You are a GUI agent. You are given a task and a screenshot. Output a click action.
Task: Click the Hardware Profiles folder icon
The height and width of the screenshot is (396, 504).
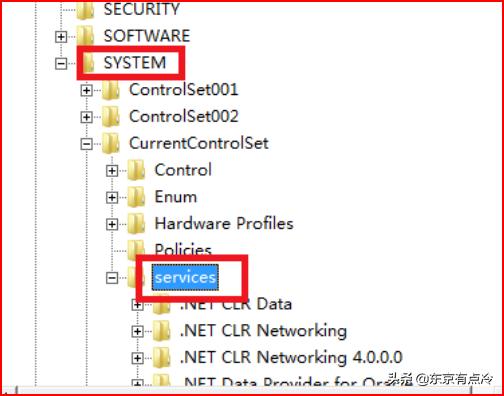click(136, 224)
